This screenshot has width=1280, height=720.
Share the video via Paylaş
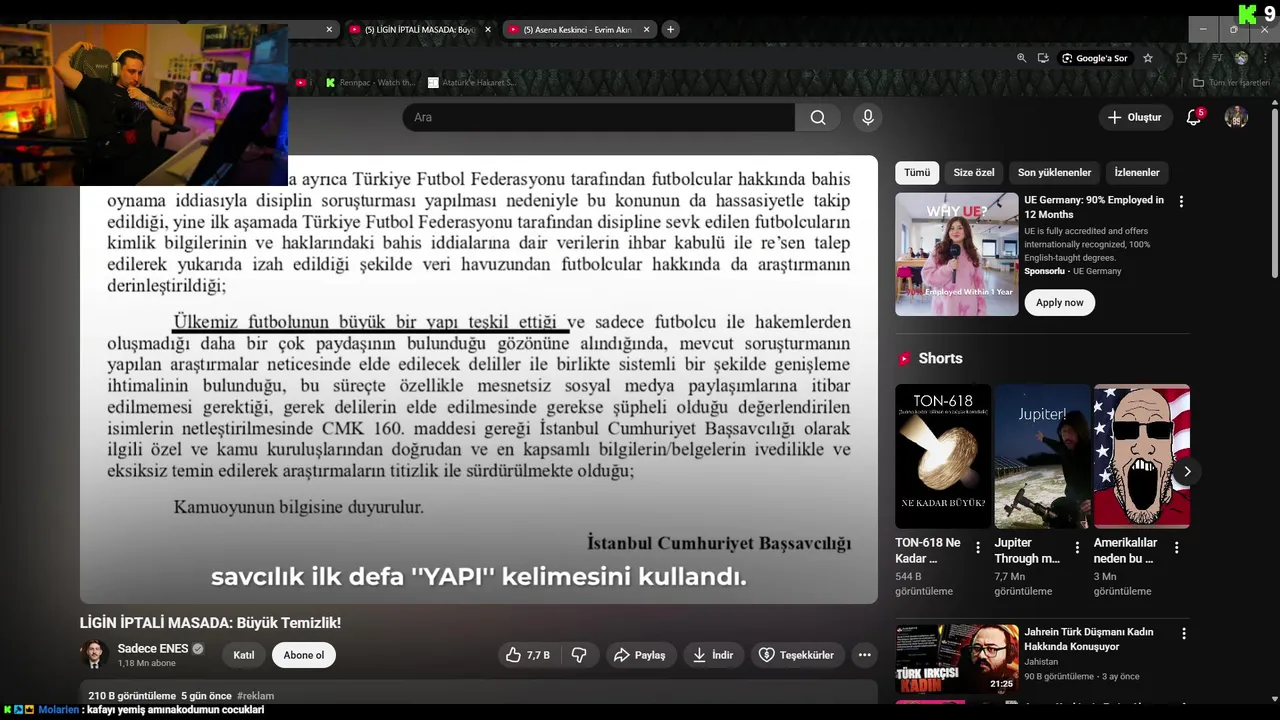639,655
